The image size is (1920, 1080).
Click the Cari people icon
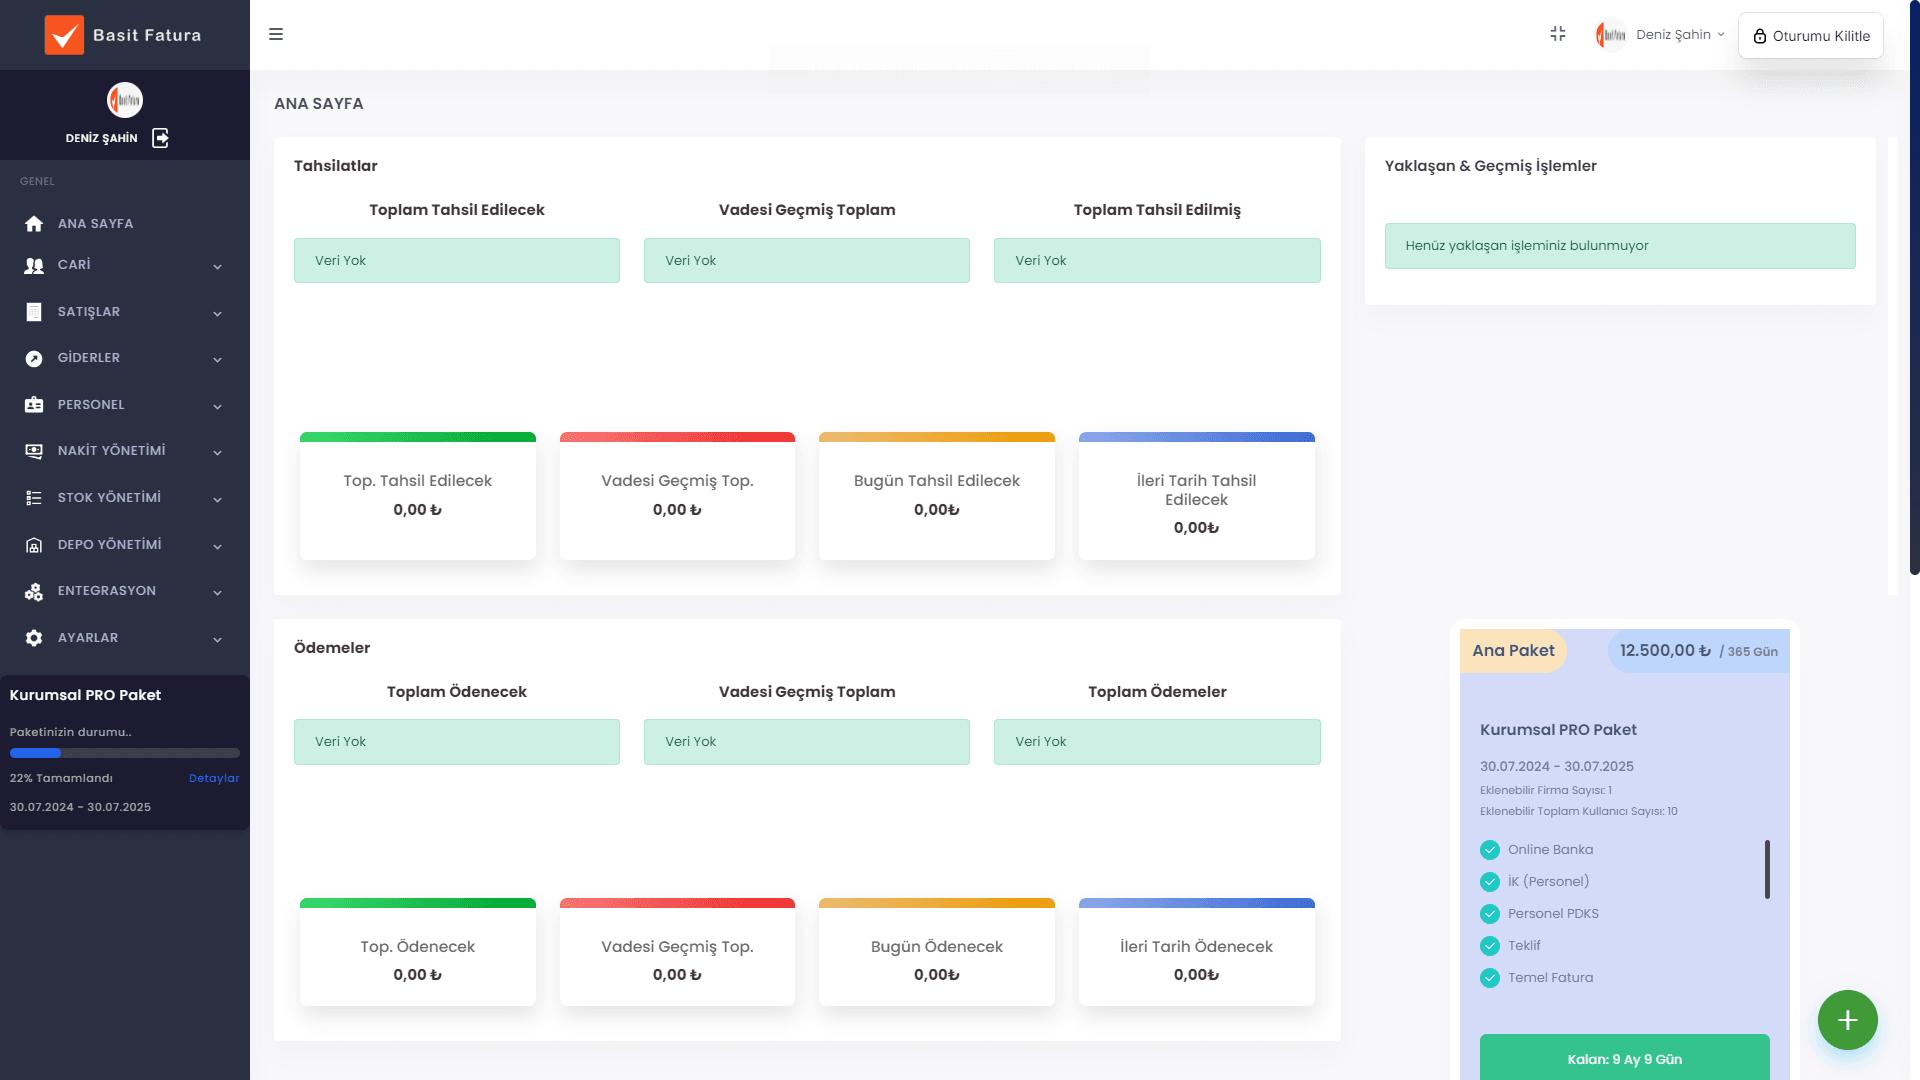point(34,266)
